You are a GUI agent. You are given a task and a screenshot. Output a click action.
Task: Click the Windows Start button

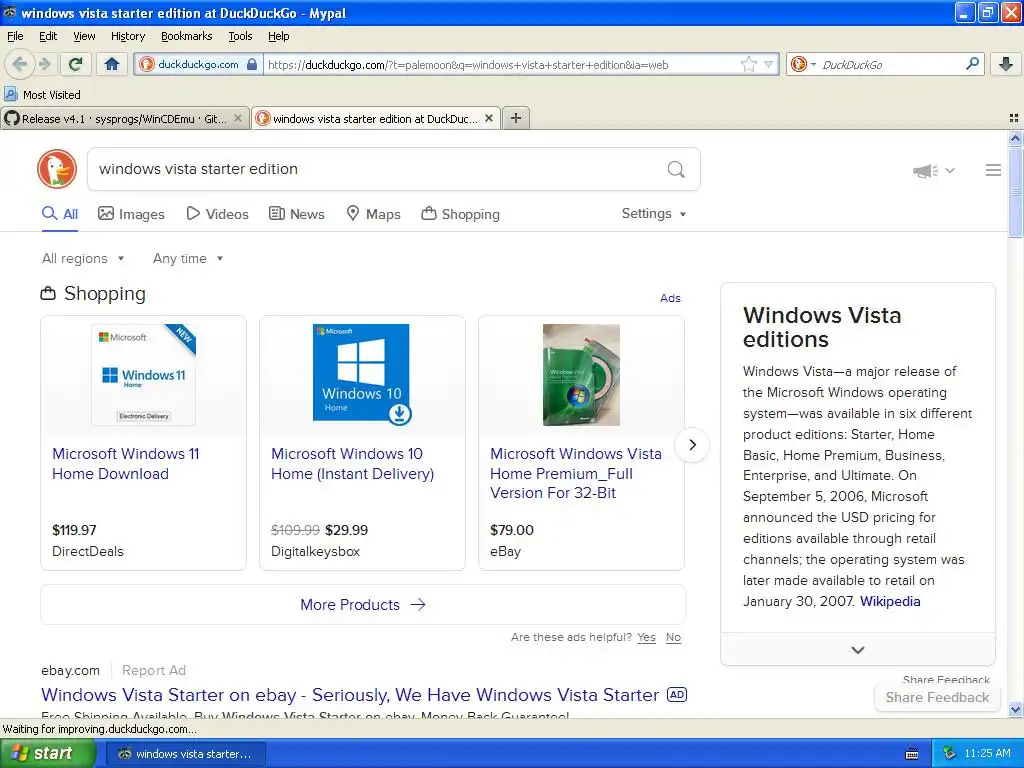click(48, 754)
